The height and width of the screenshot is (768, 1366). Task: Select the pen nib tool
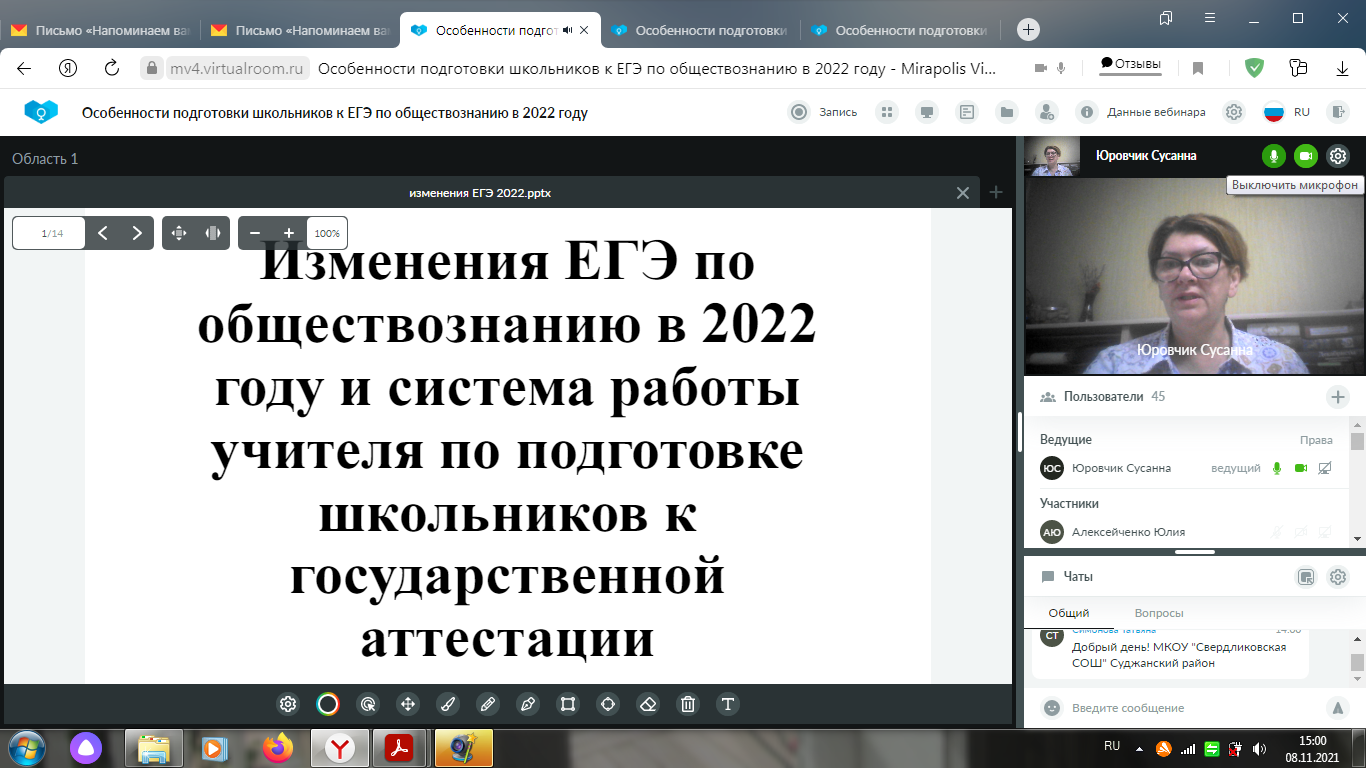pyautogui.click(x=528, y=704)
